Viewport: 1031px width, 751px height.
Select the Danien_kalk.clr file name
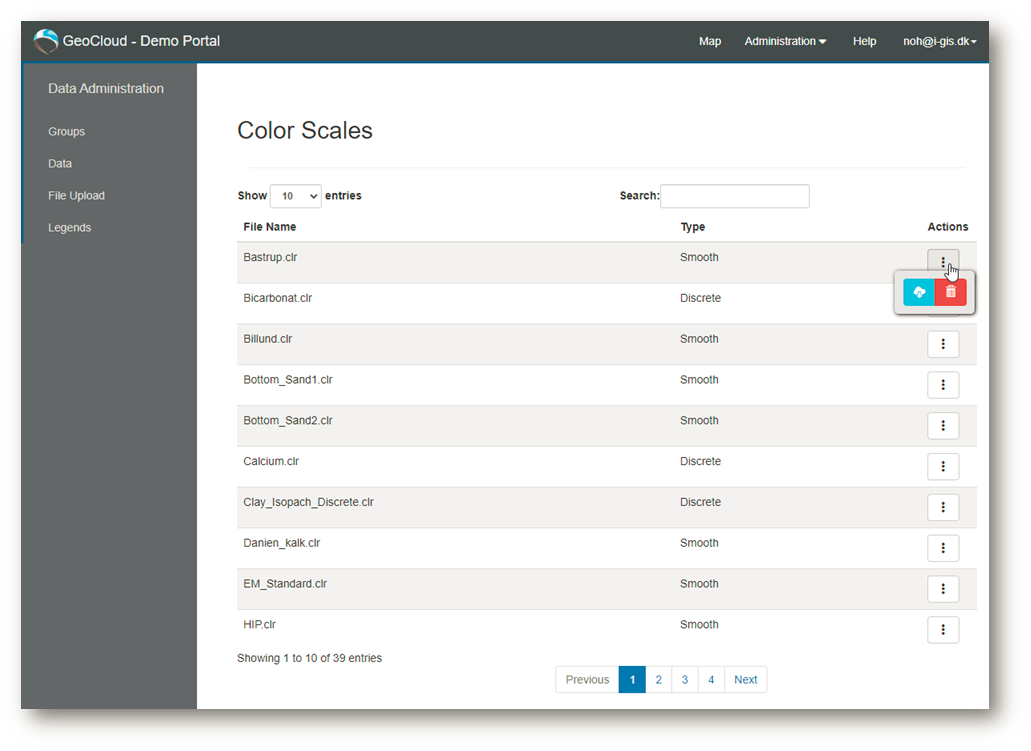(281, 543)
